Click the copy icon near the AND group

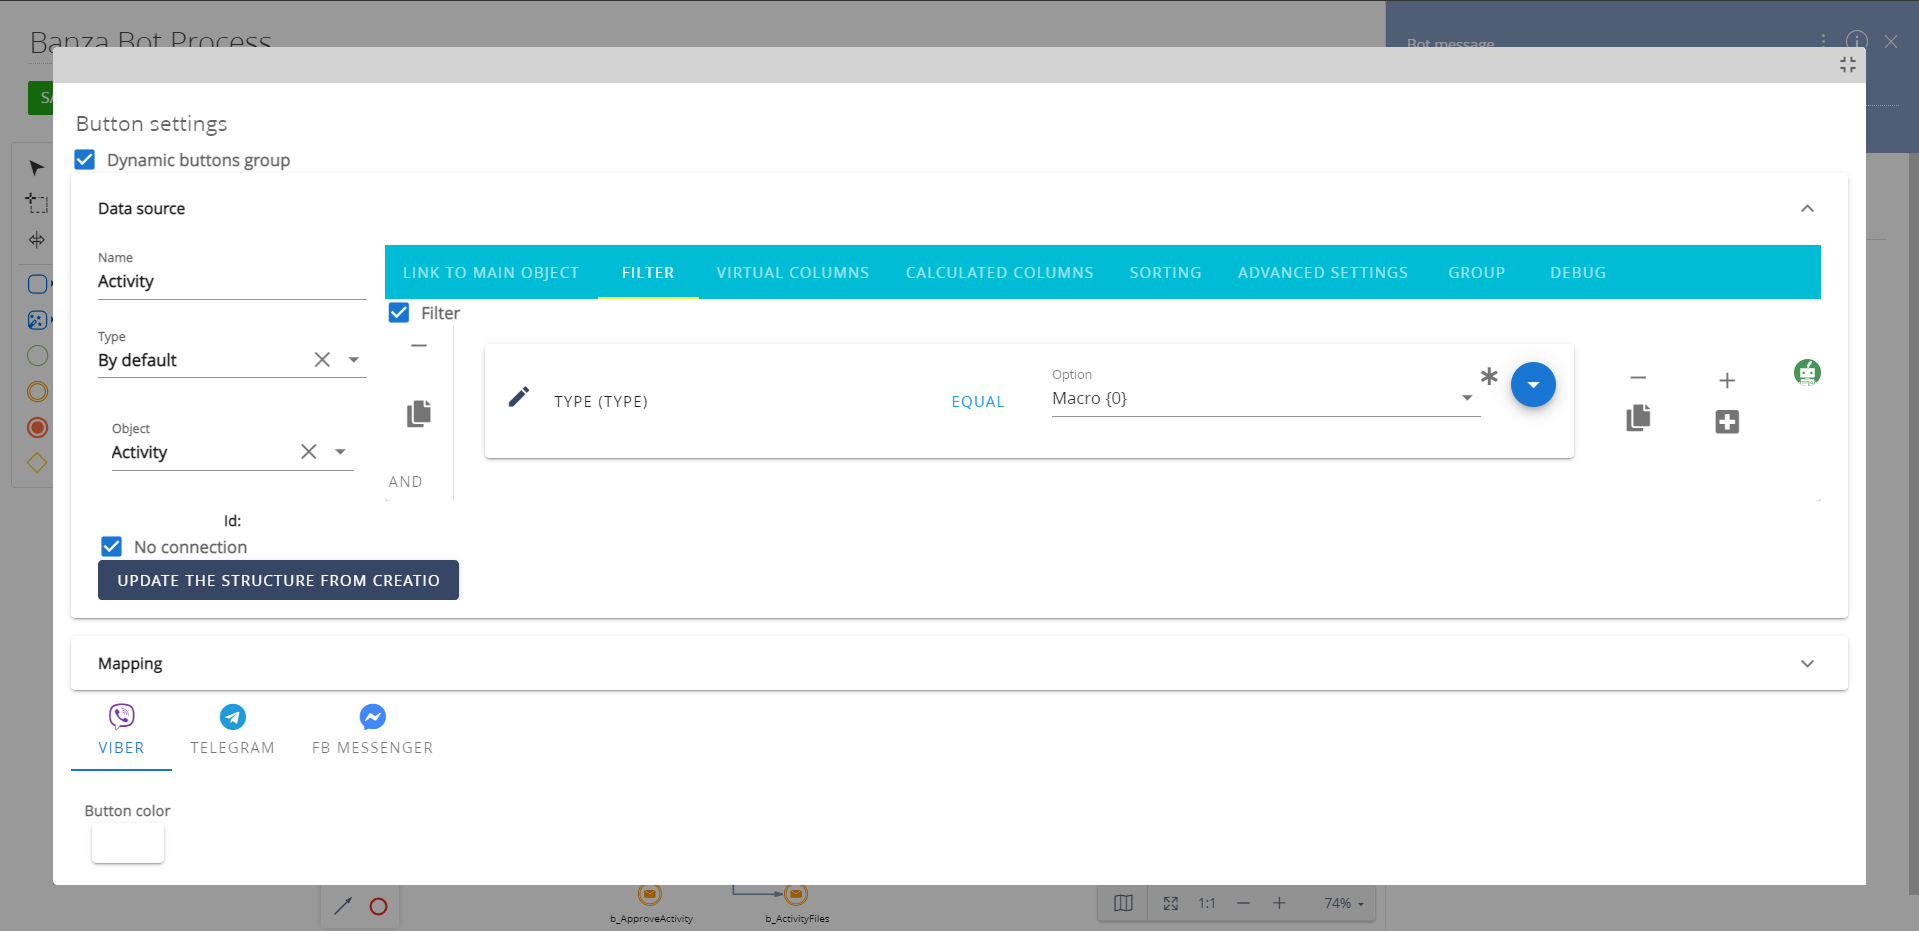point(419,413)
